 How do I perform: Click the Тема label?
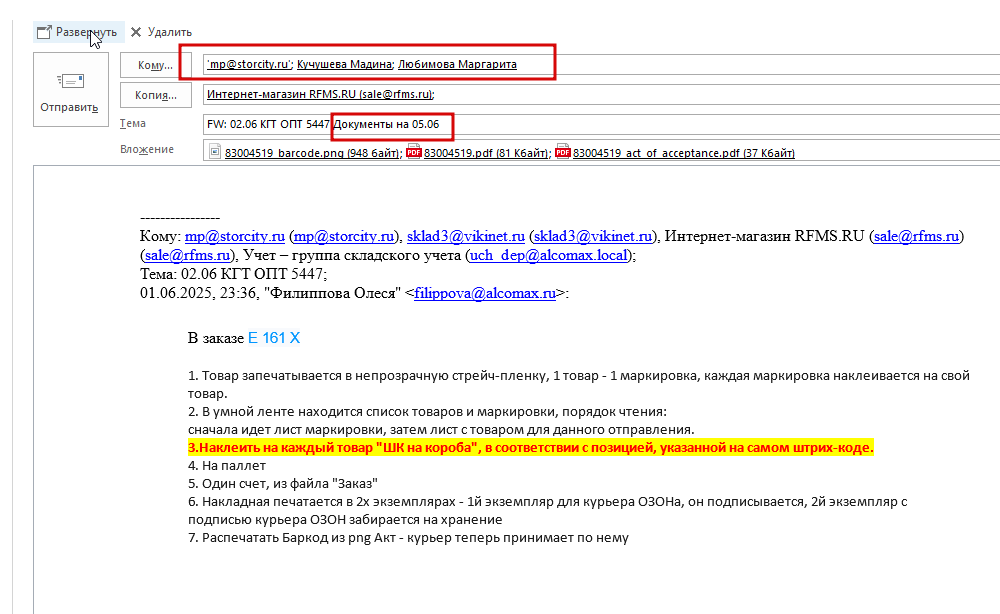(133, 124)
